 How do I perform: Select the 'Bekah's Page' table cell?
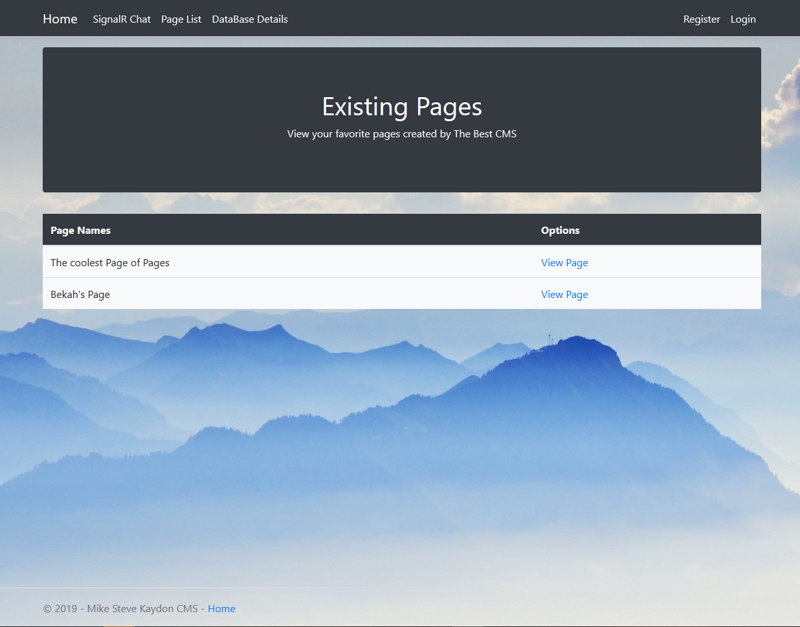[x=288, y=294]
